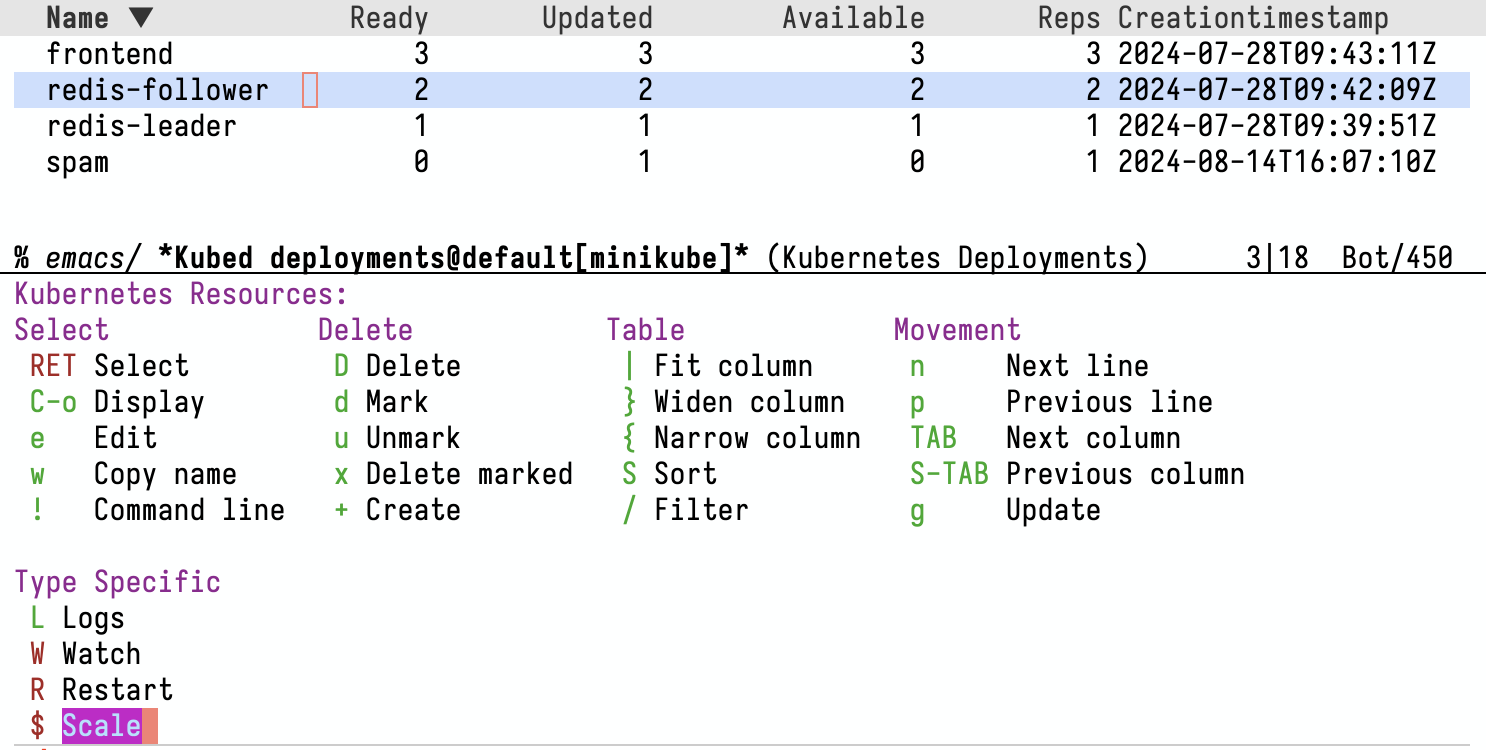Click the Filter command entry
This screenshot has height=750, width=1486.
click(700, 509)
